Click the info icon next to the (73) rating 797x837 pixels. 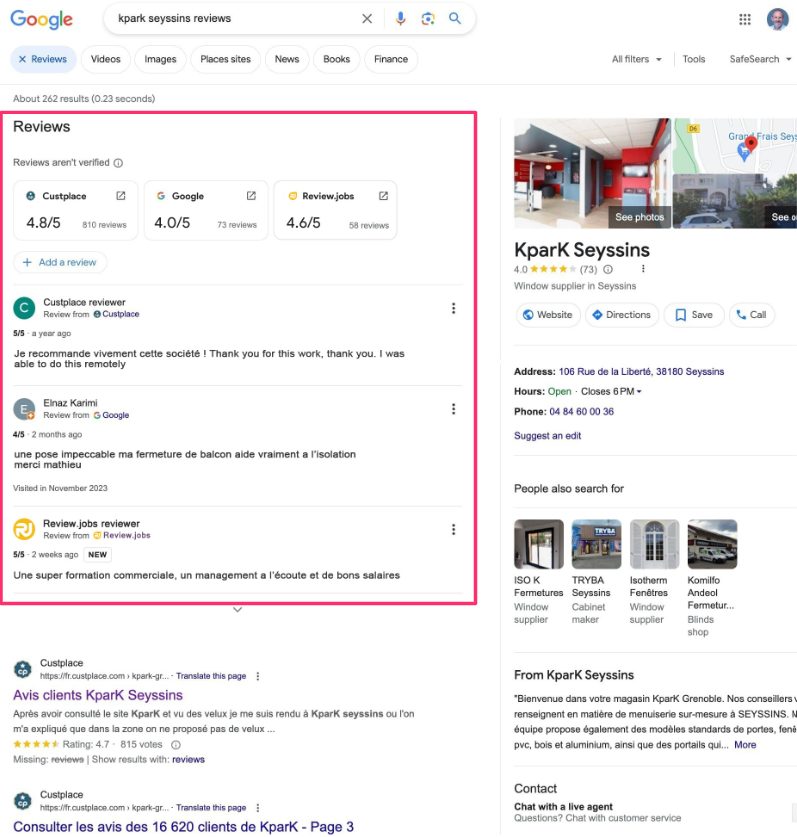coord(607,269)
